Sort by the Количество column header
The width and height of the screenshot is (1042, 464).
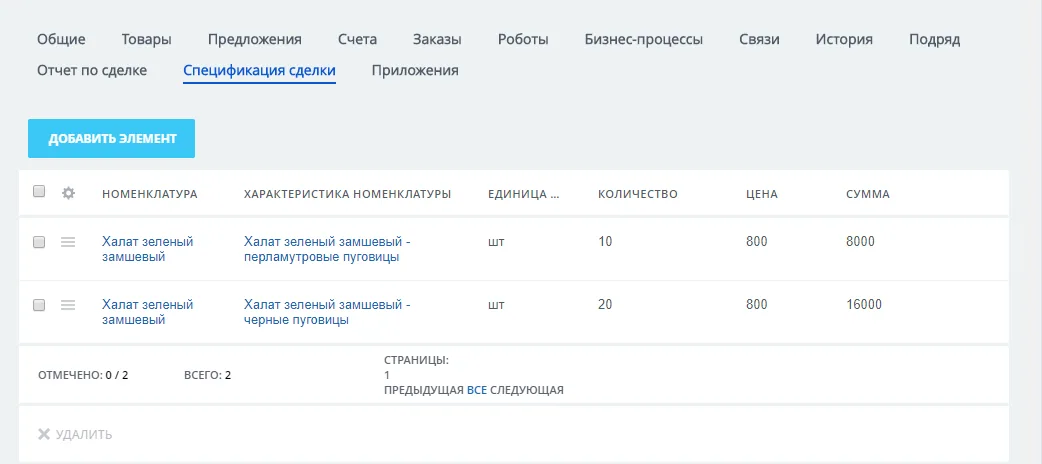637,194
